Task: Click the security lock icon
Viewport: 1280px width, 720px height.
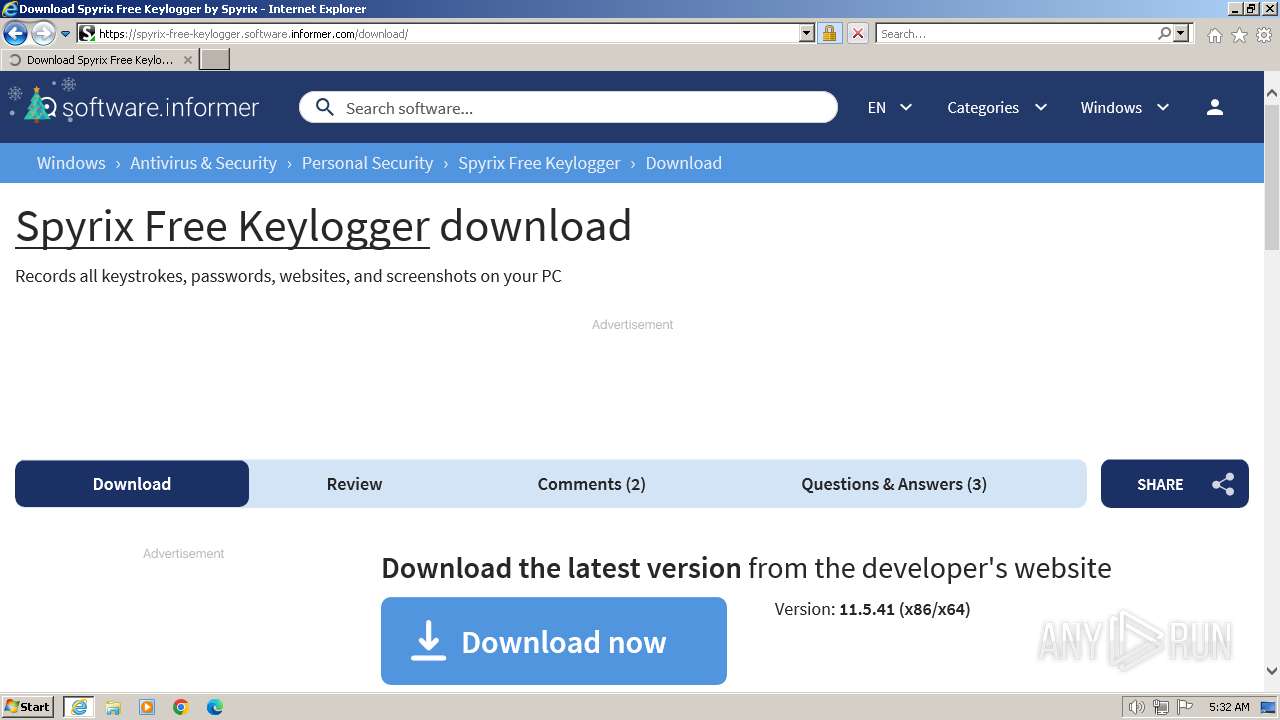Action: (829, 34)
